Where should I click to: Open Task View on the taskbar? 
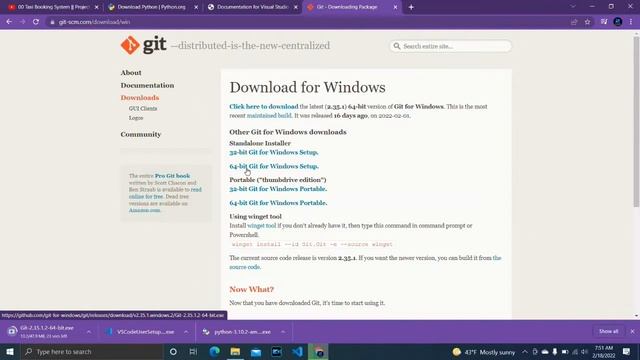(x=193, y=351)
